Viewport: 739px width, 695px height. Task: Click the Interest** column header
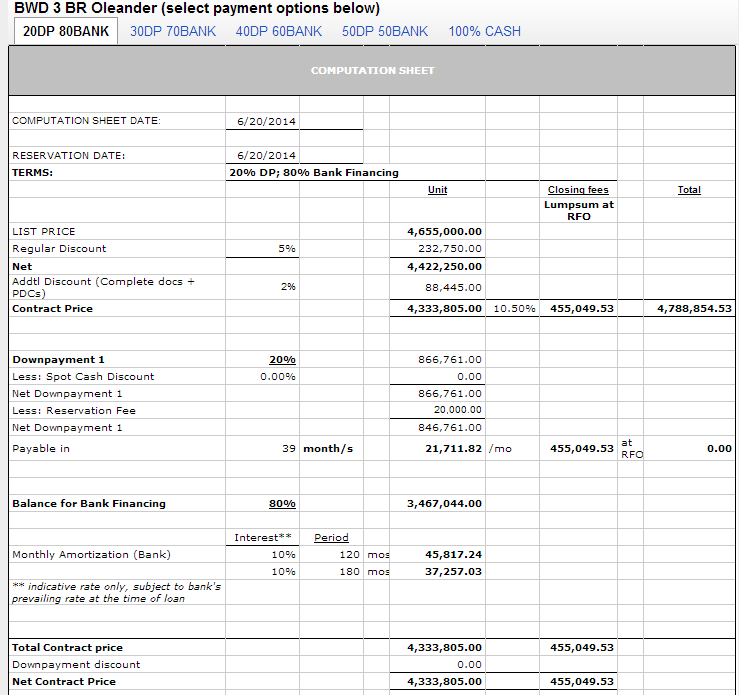pos(263,538)
